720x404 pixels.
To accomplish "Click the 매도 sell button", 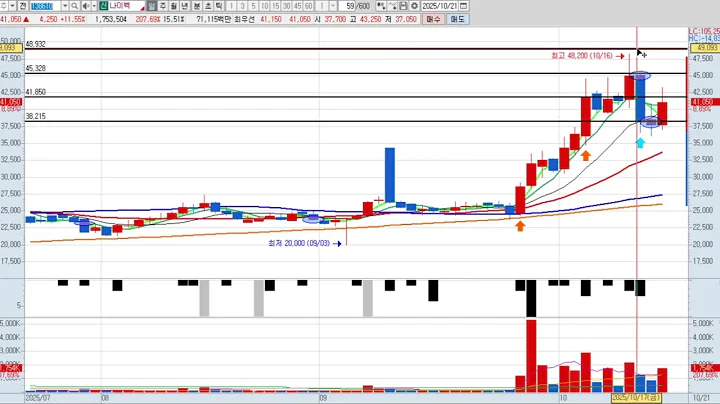I will tap(457, 19).
